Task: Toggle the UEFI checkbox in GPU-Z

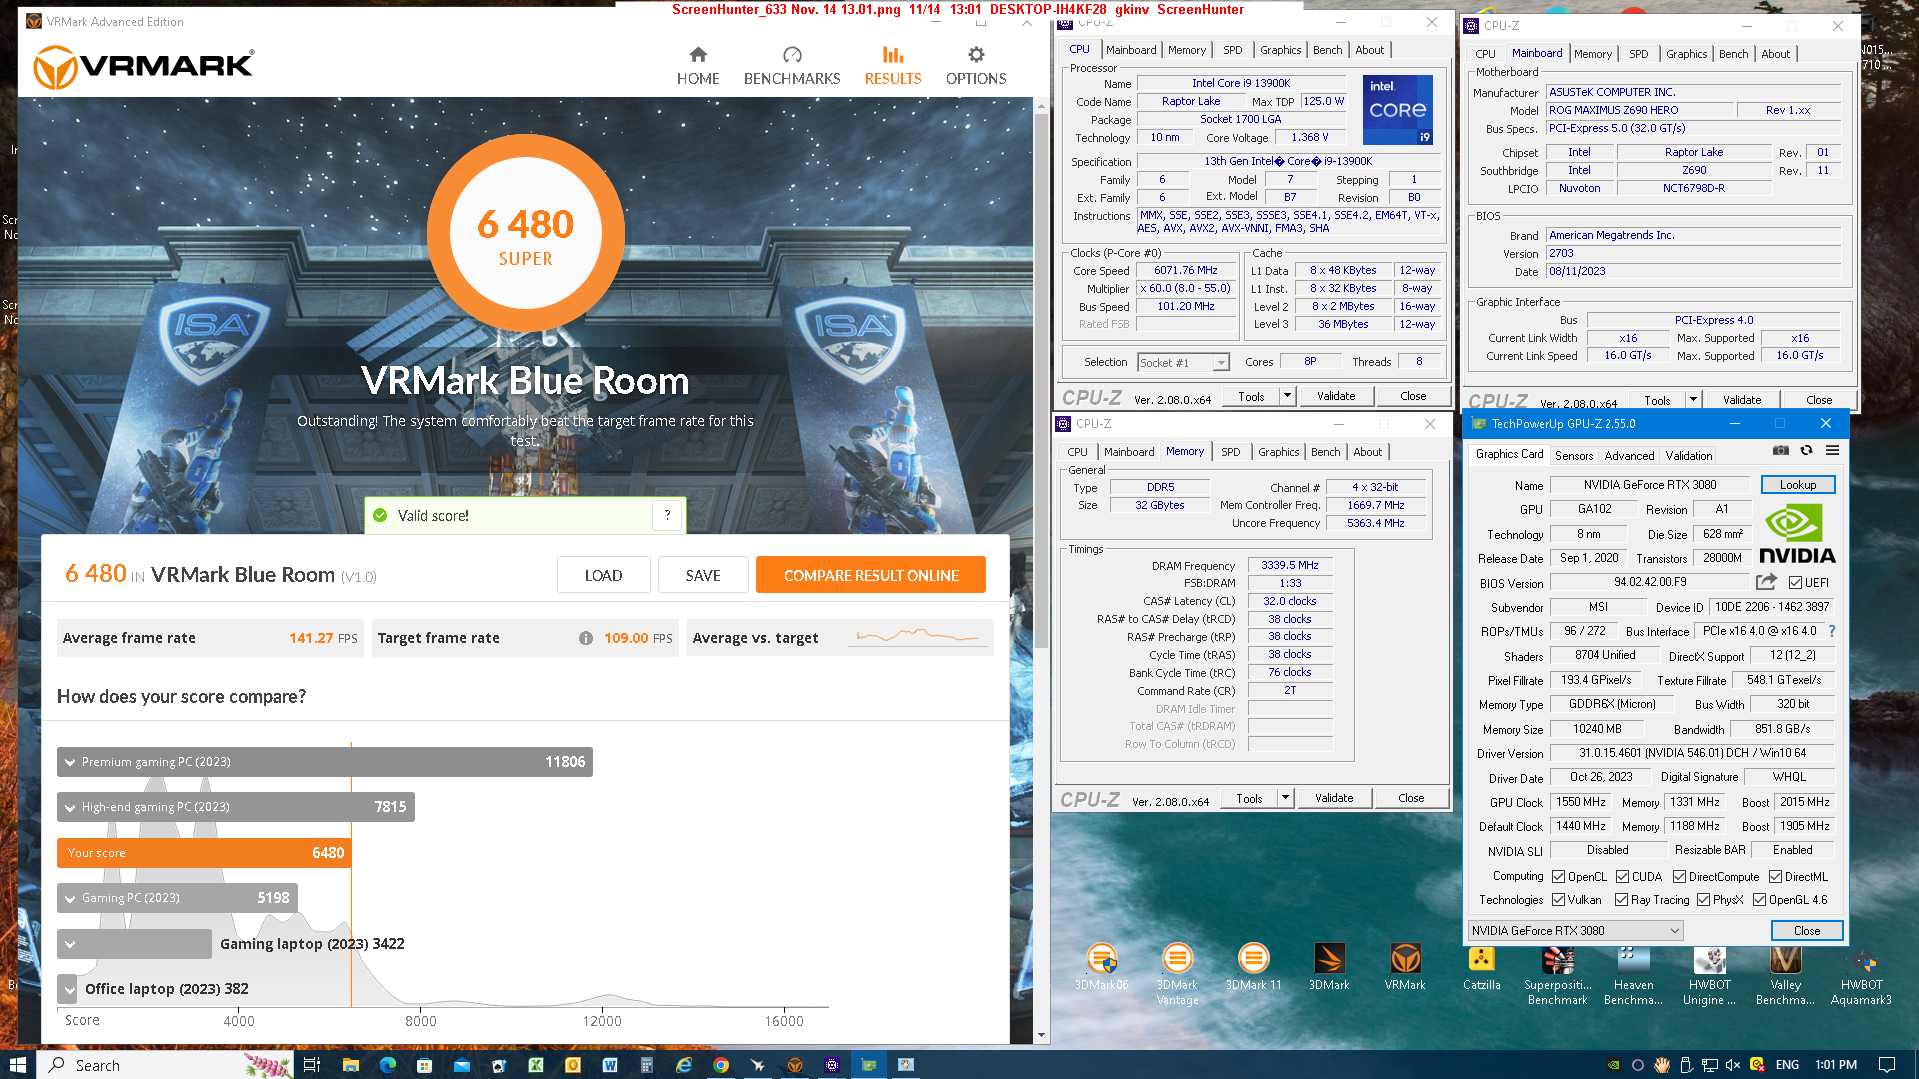Action: (1796, 582)
